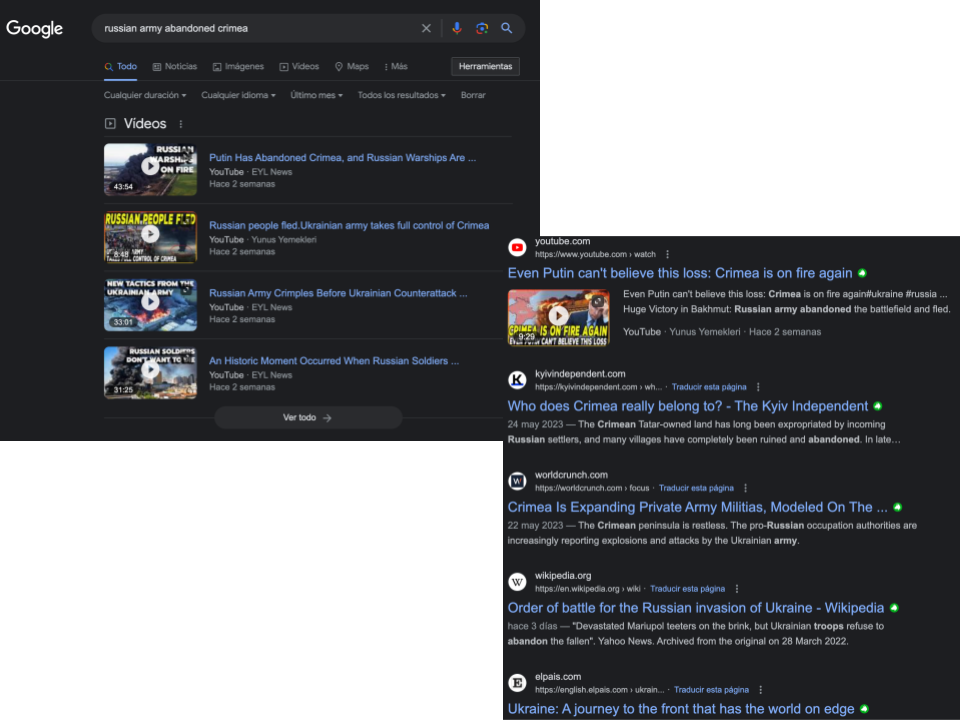The image size is (960, 720).
Task: Click Borrar to reset filters
Action: 473,95
